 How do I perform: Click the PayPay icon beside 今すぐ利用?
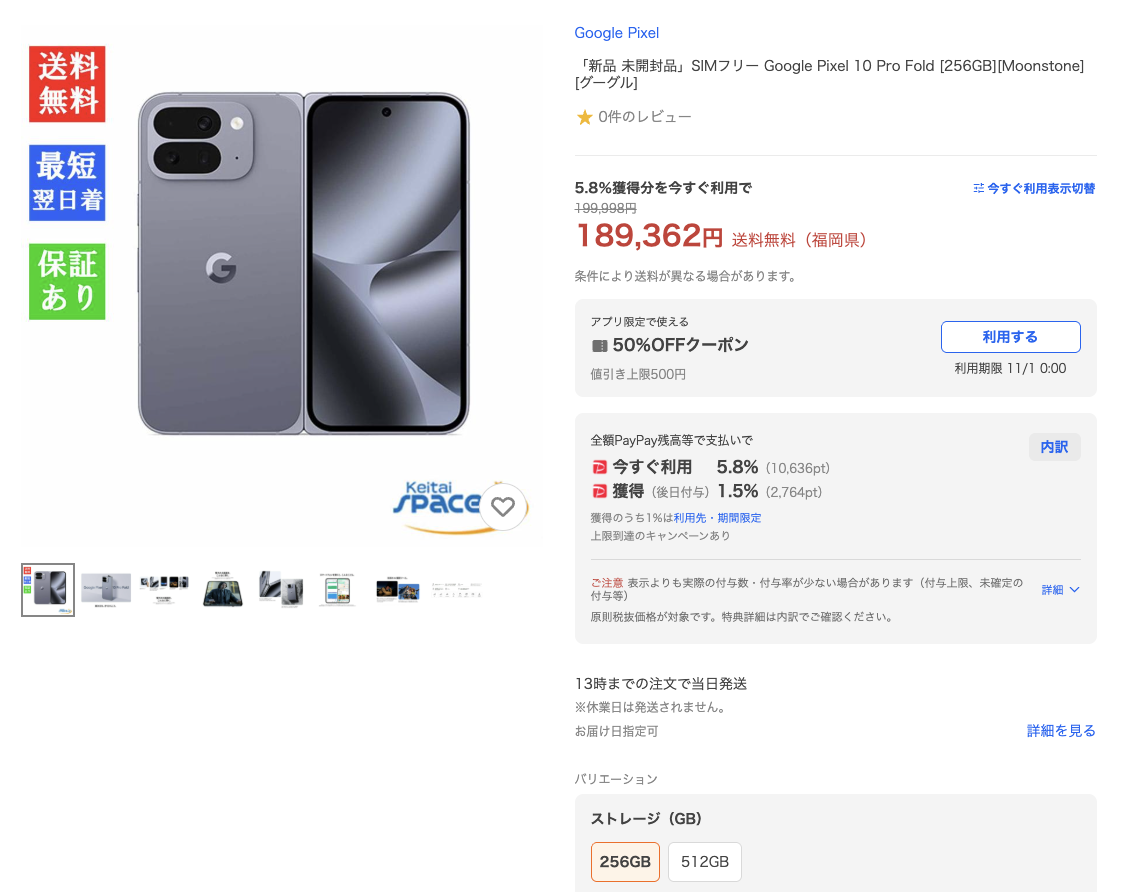599,468
